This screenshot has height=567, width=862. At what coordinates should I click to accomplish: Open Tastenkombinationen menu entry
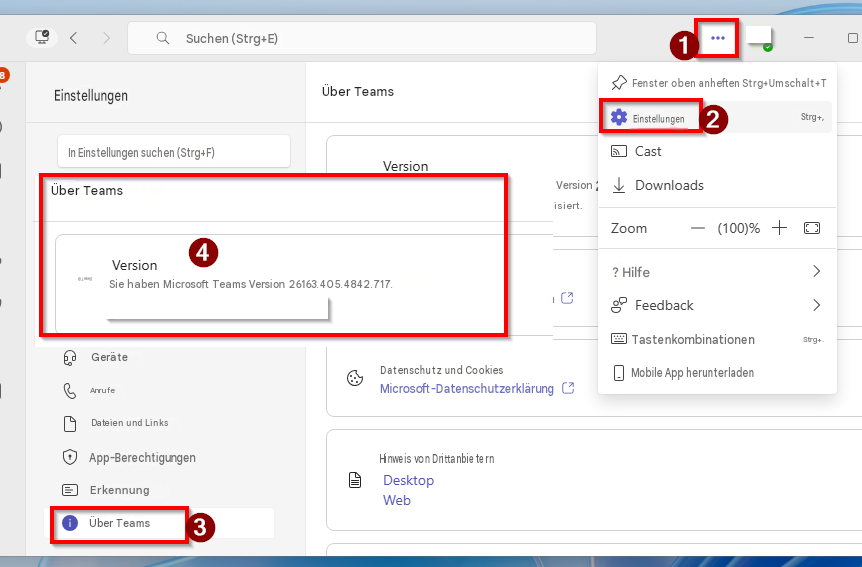tap(717, 339)
